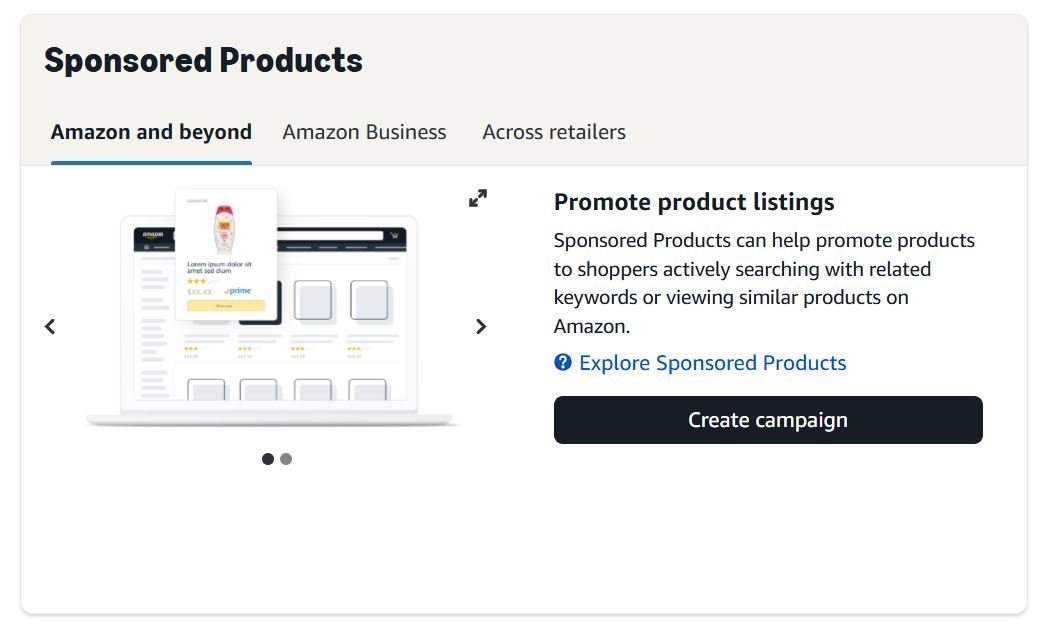Image resolution: width=1047 pixels, height=633 pixels.
Task: Select the second carousel indicator dot
Action: click(286, 459)
